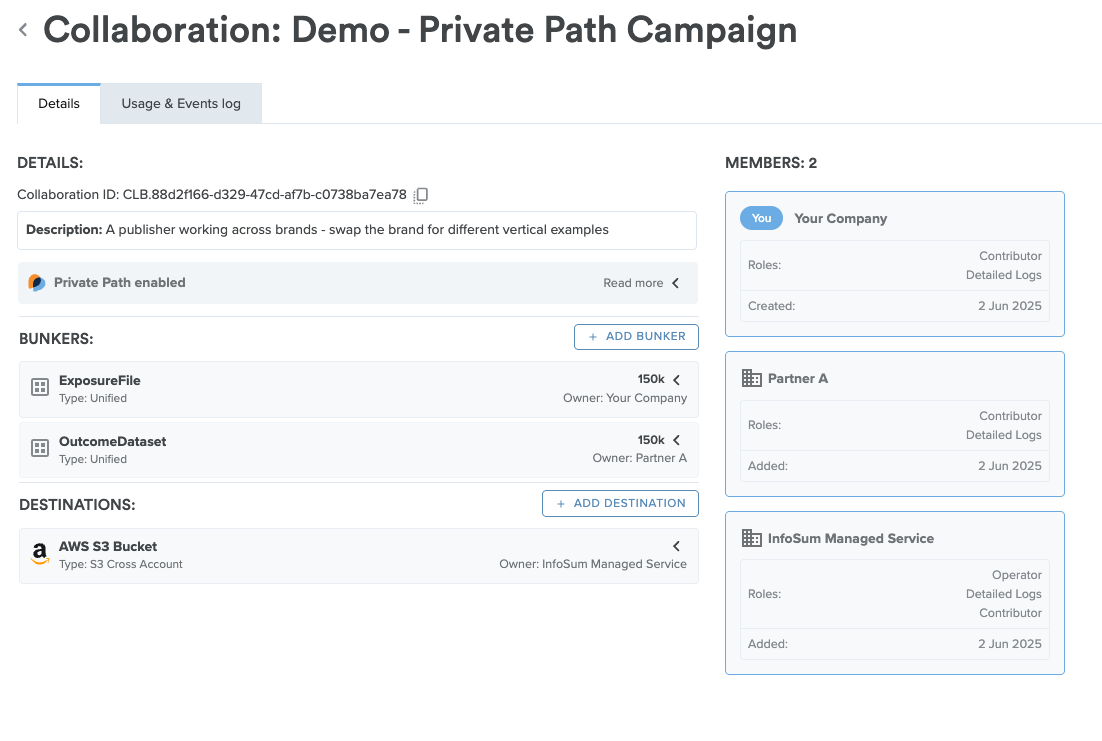
Task: Click the InfoSum Managed Service member name
Action: tap(850, 539)
